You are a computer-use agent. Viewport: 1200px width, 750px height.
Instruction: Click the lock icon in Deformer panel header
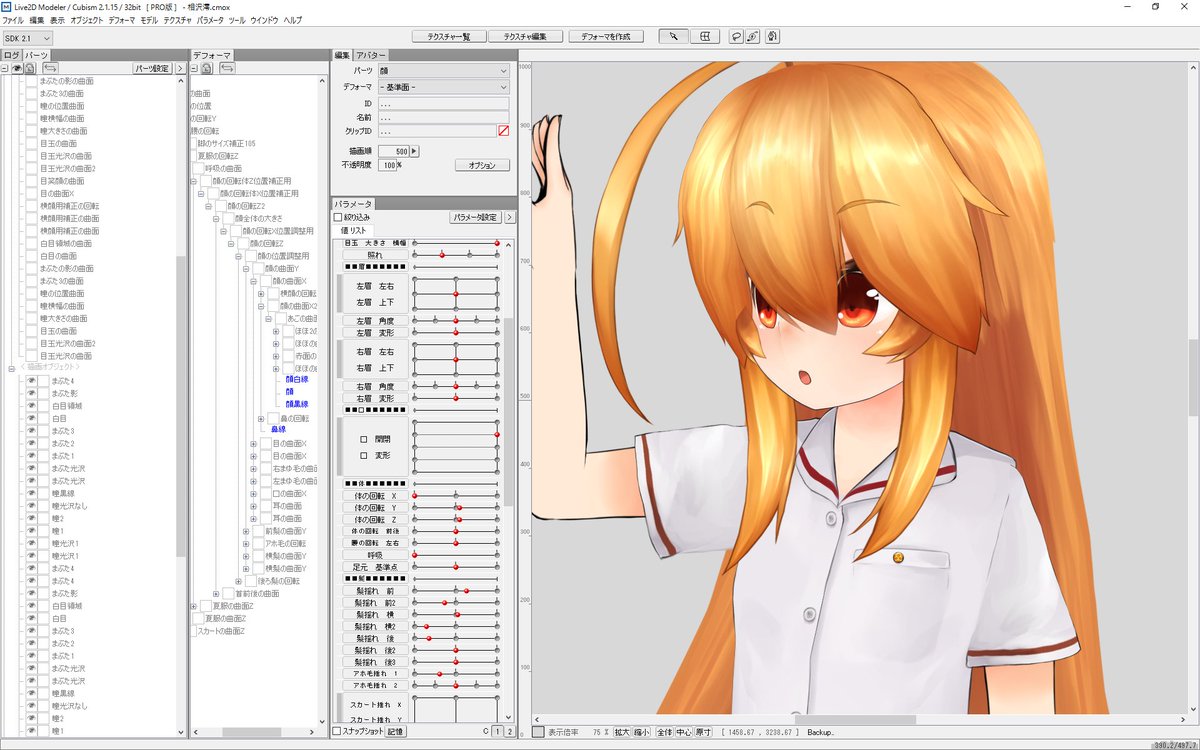(206, 69)
